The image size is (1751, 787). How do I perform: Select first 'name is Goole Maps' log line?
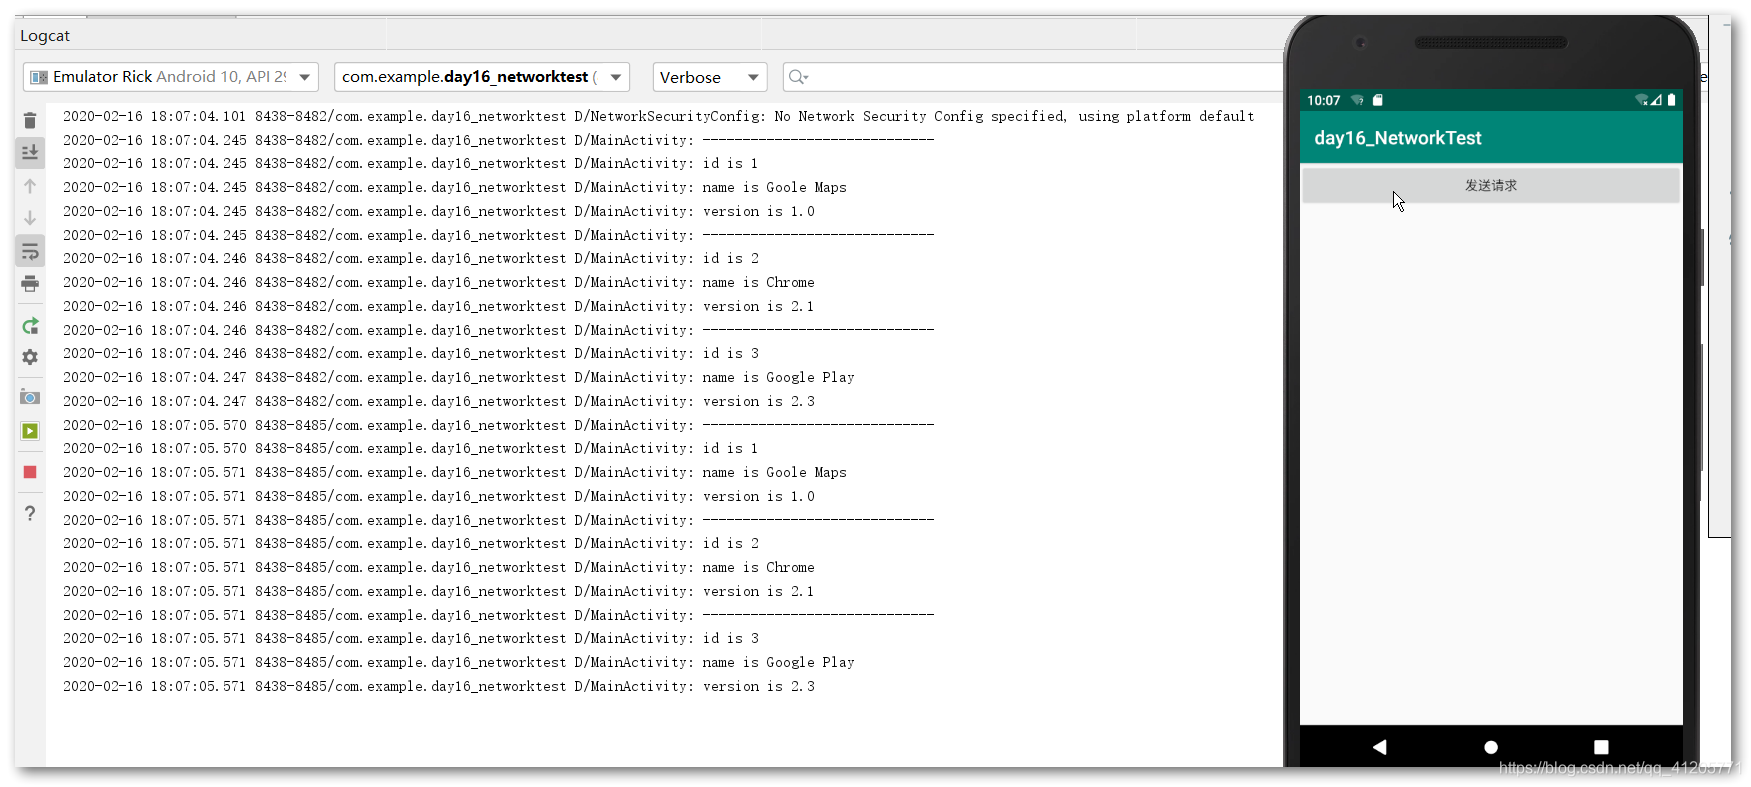(455, 187)
